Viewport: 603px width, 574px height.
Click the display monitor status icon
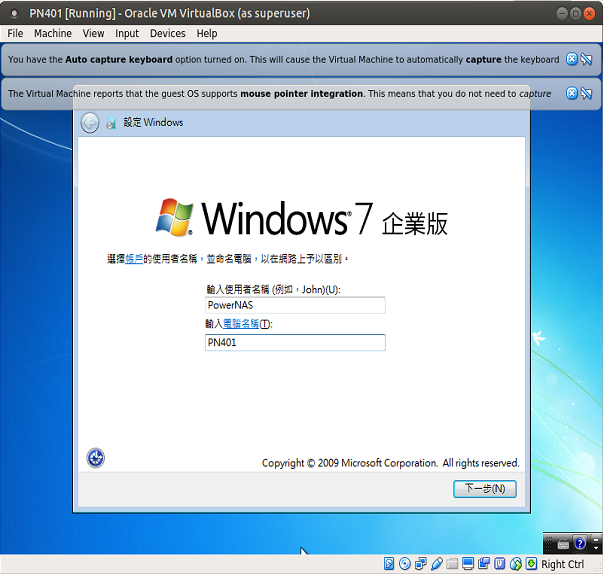[x=468, y=564]
